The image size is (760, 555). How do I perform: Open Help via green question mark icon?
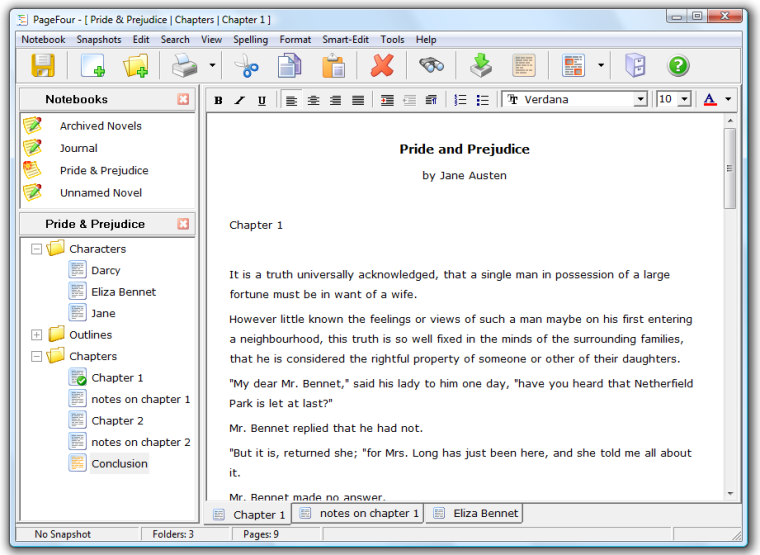[x=679, y=66]
